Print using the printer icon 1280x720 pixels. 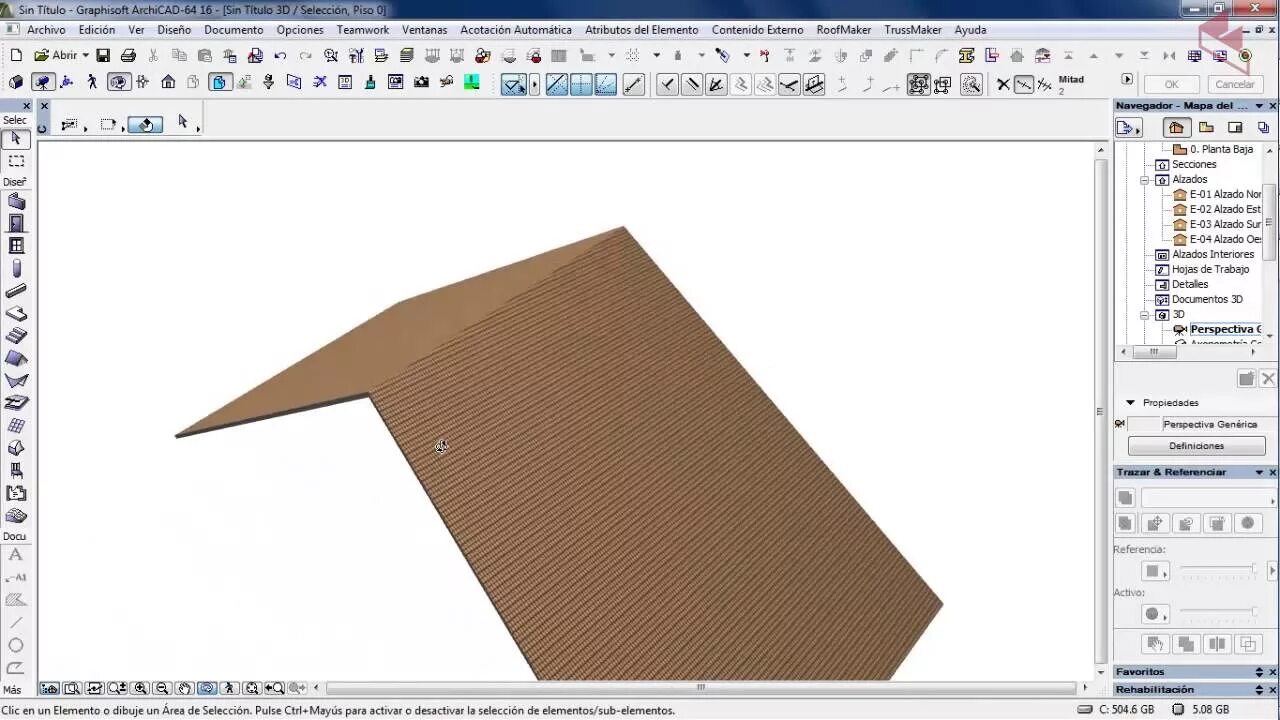click(128, 55)
